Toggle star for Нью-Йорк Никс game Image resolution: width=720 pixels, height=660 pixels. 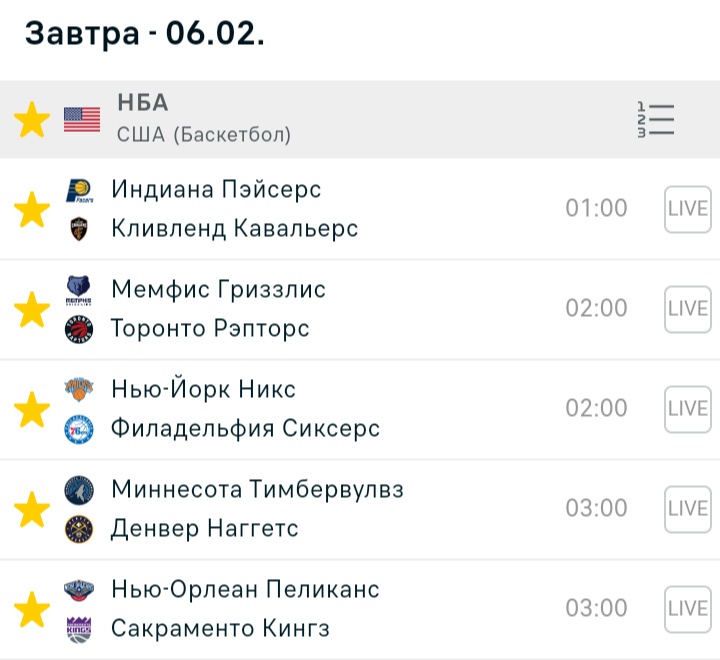point(32,410)
